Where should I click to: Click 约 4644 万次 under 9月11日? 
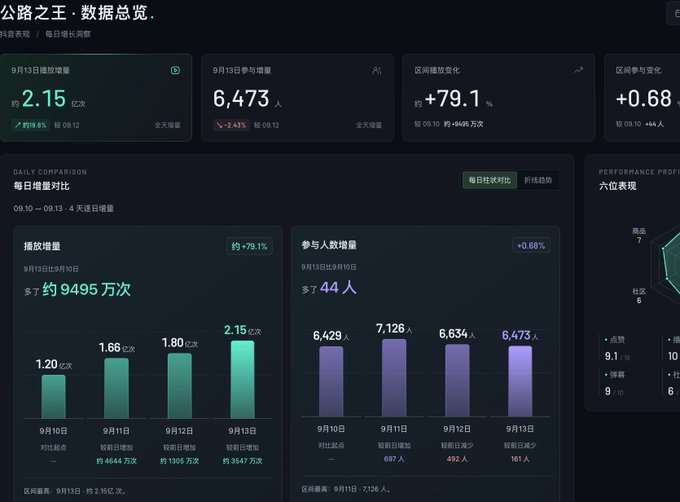pyautogui.click(x=117, y=461)
